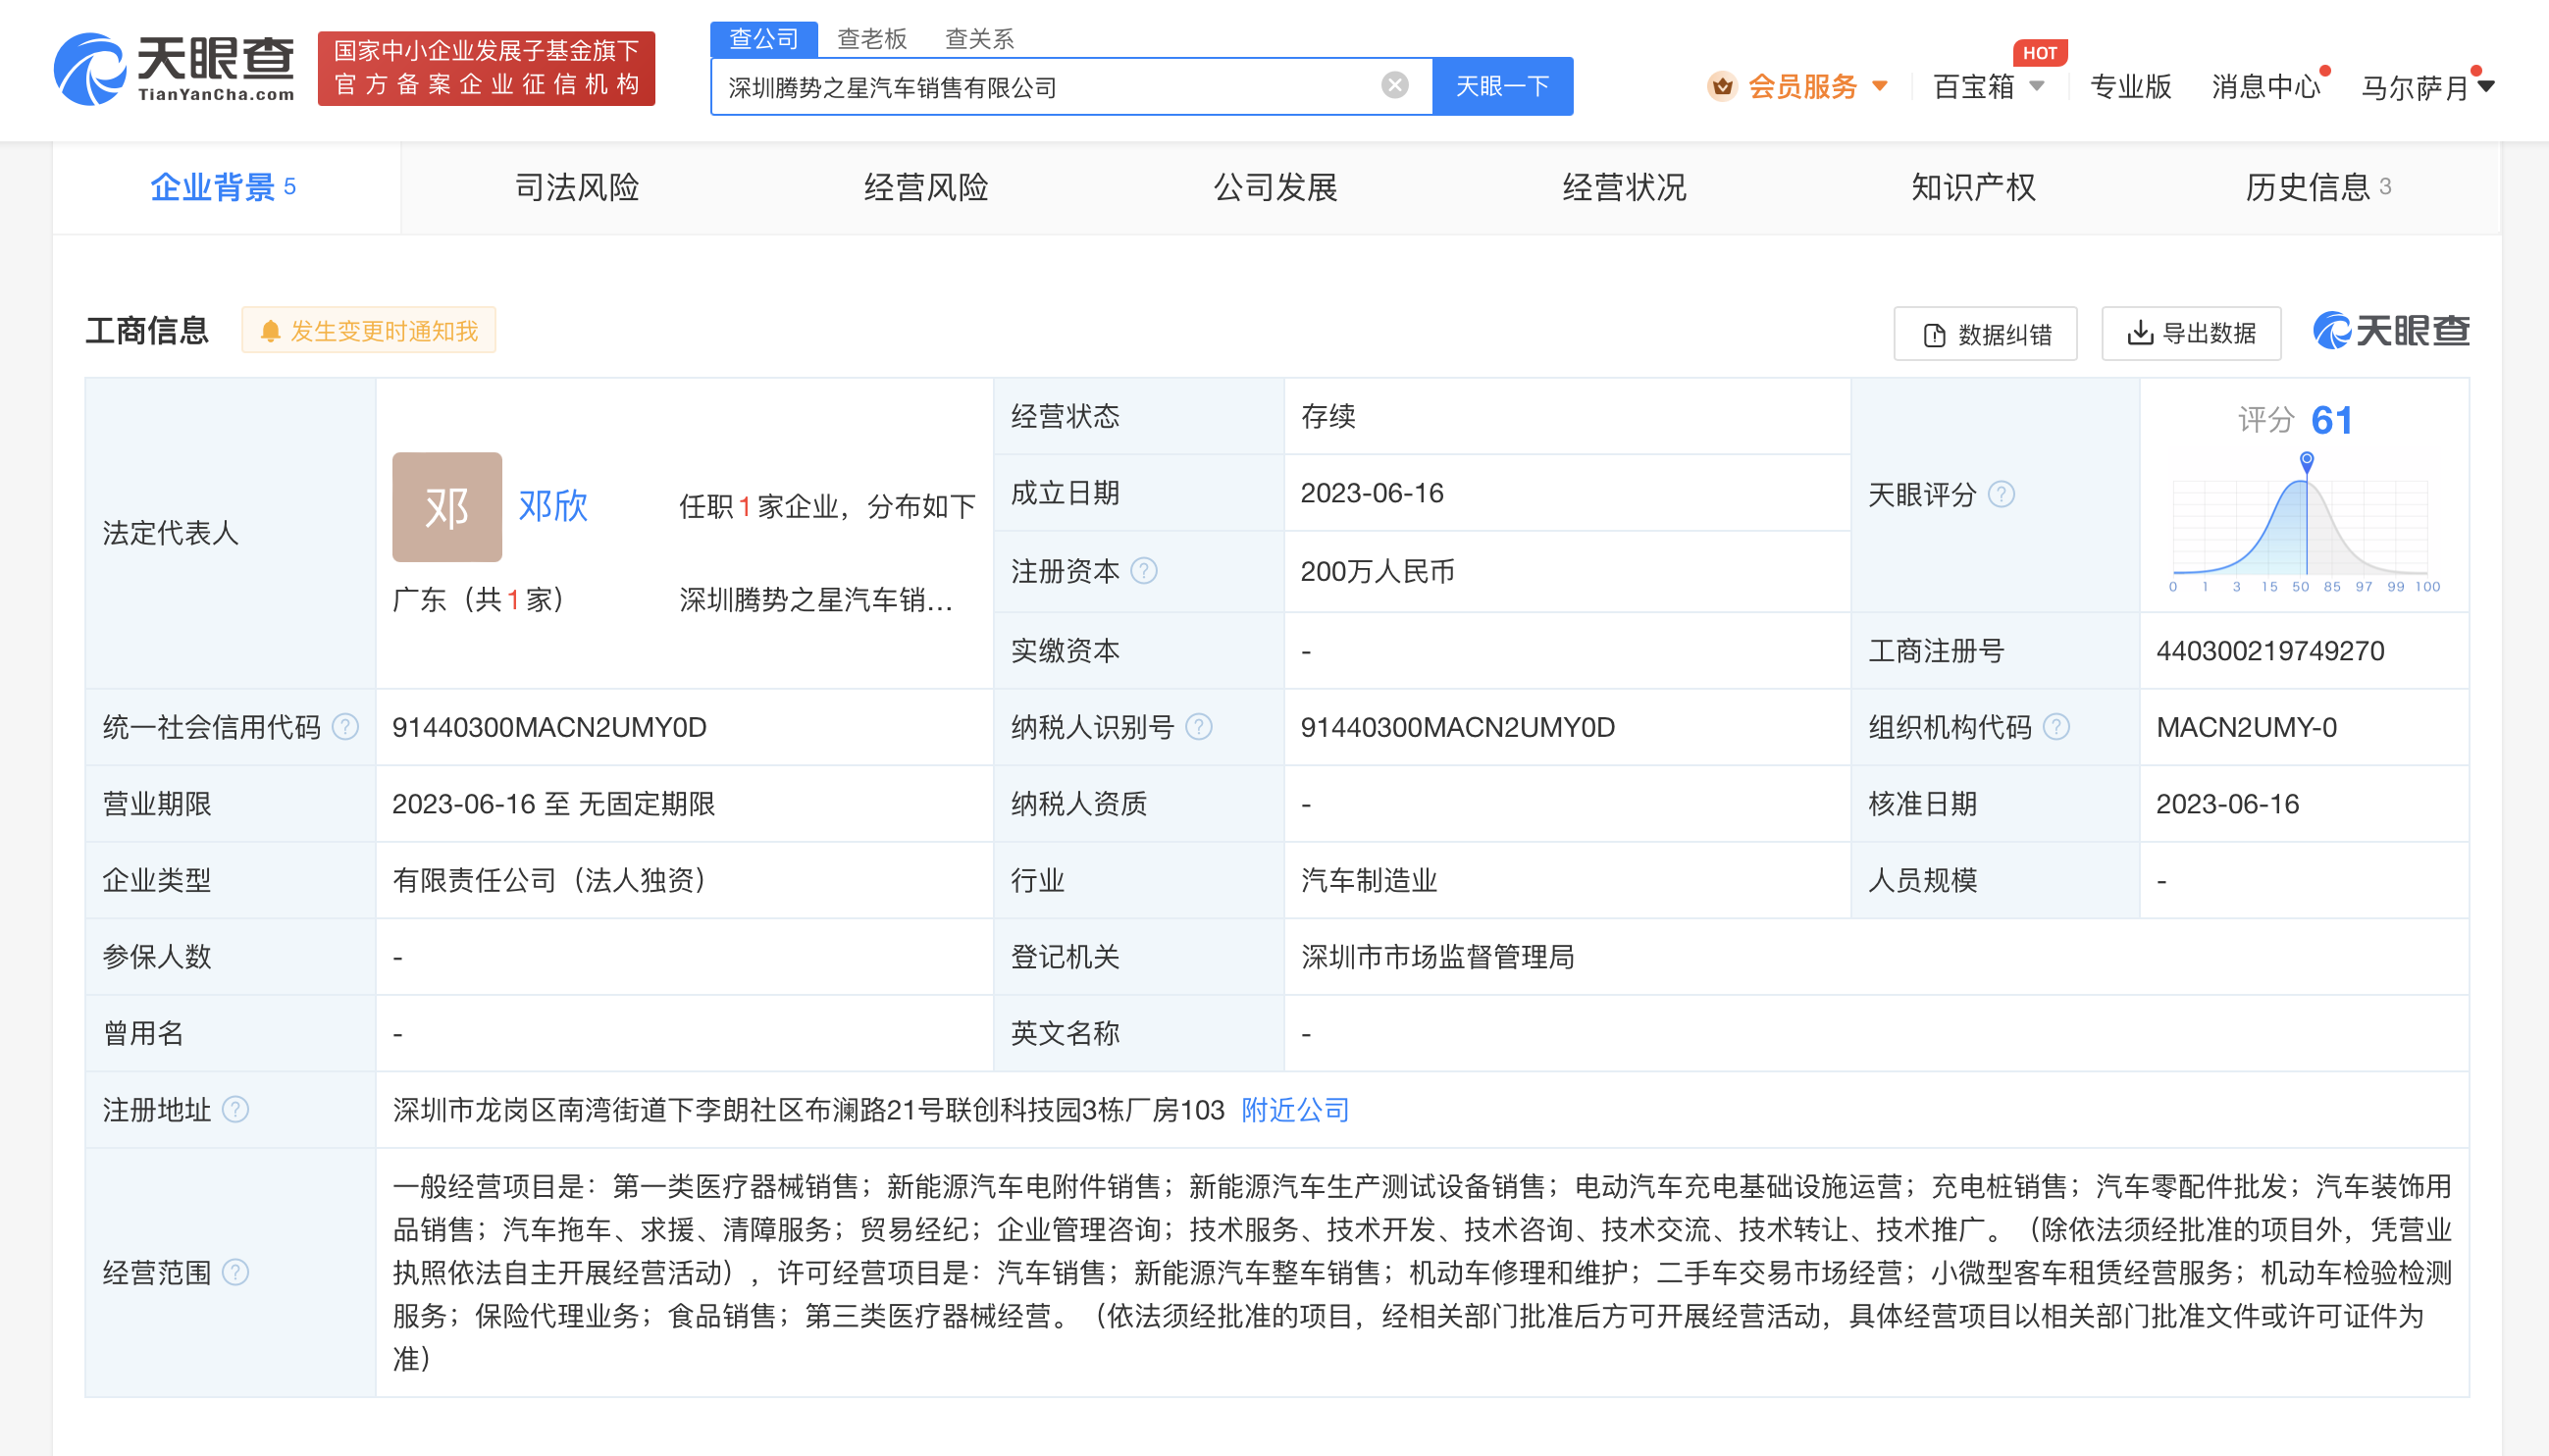Click the 200万人民币 registered capital value

point(1376,571)
